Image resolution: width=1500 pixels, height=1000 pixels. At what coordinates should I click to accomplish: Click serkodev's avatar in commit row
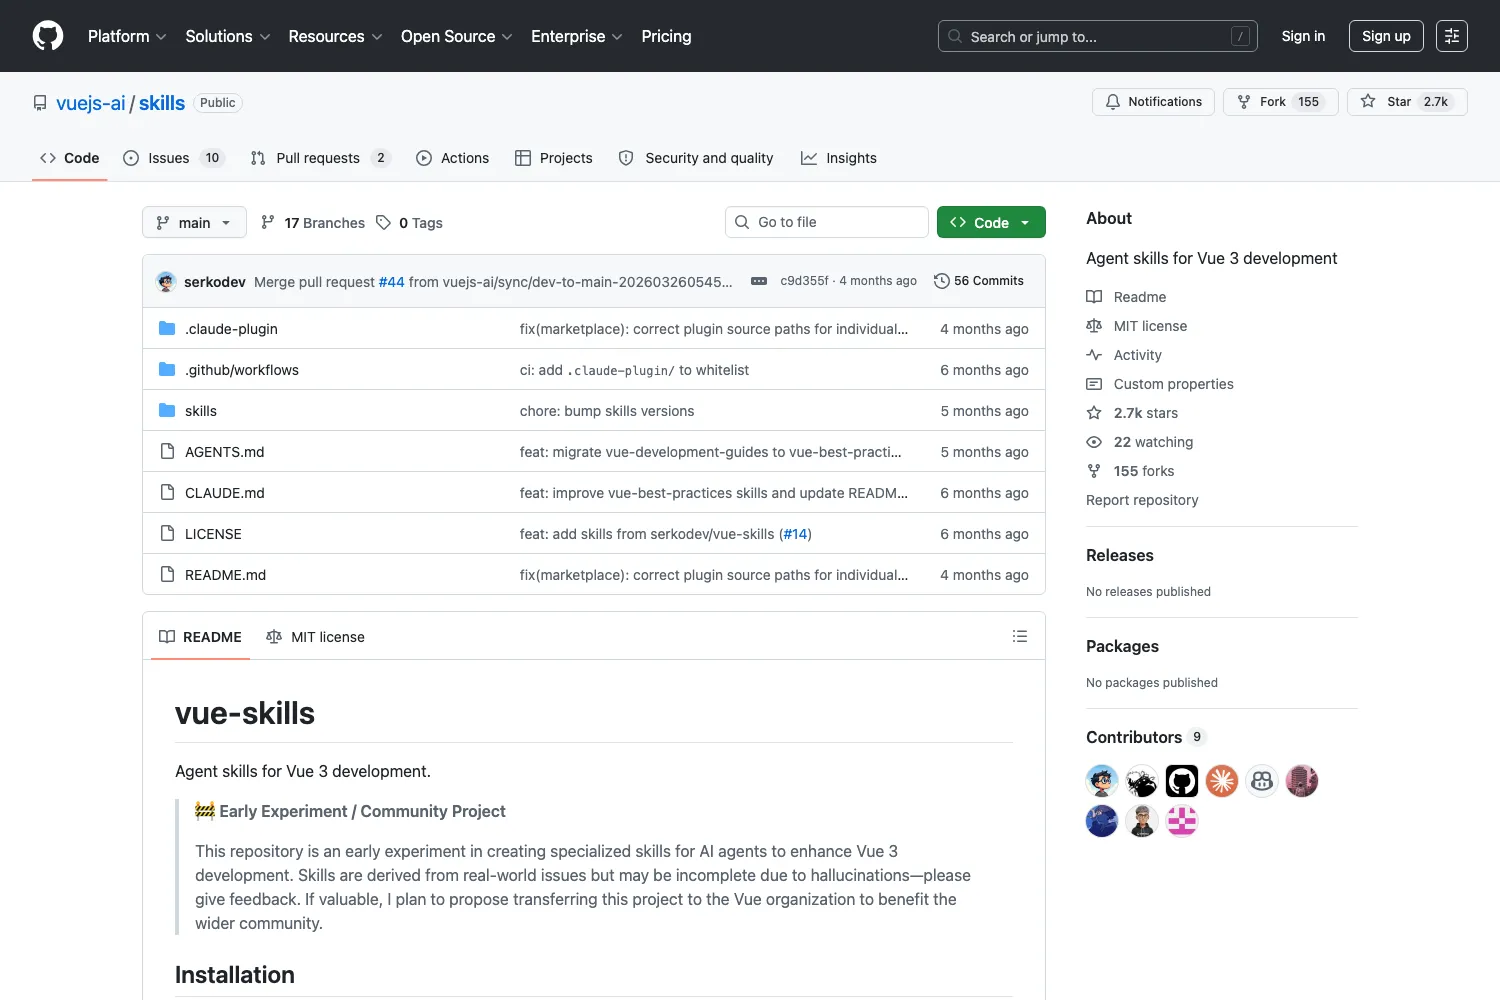coord(167,282)
